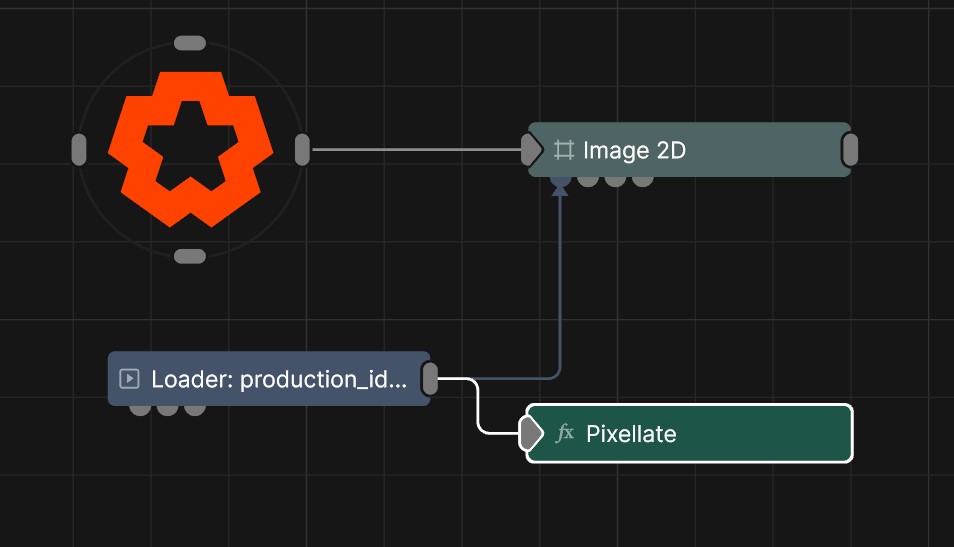Select the Pixellate node label
This screenshot has height=547, width=954.
pyautogui.click(x=631, y=433)
